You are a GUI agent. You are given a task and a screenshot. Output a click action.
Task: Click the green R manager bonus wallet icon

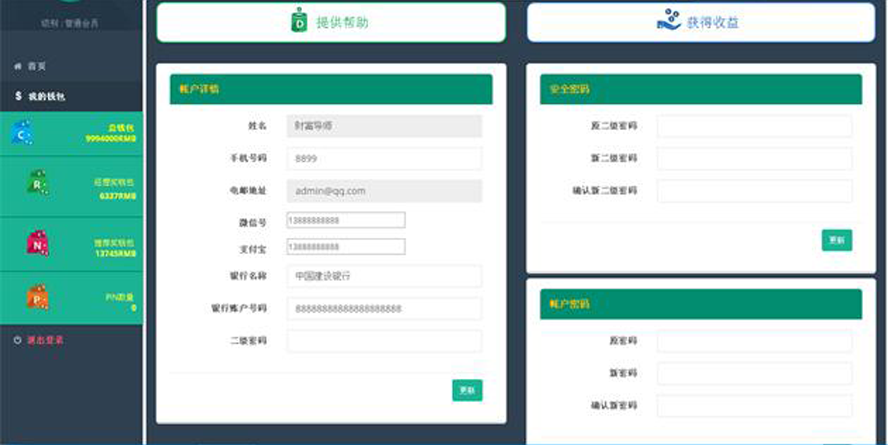[37, 183]
